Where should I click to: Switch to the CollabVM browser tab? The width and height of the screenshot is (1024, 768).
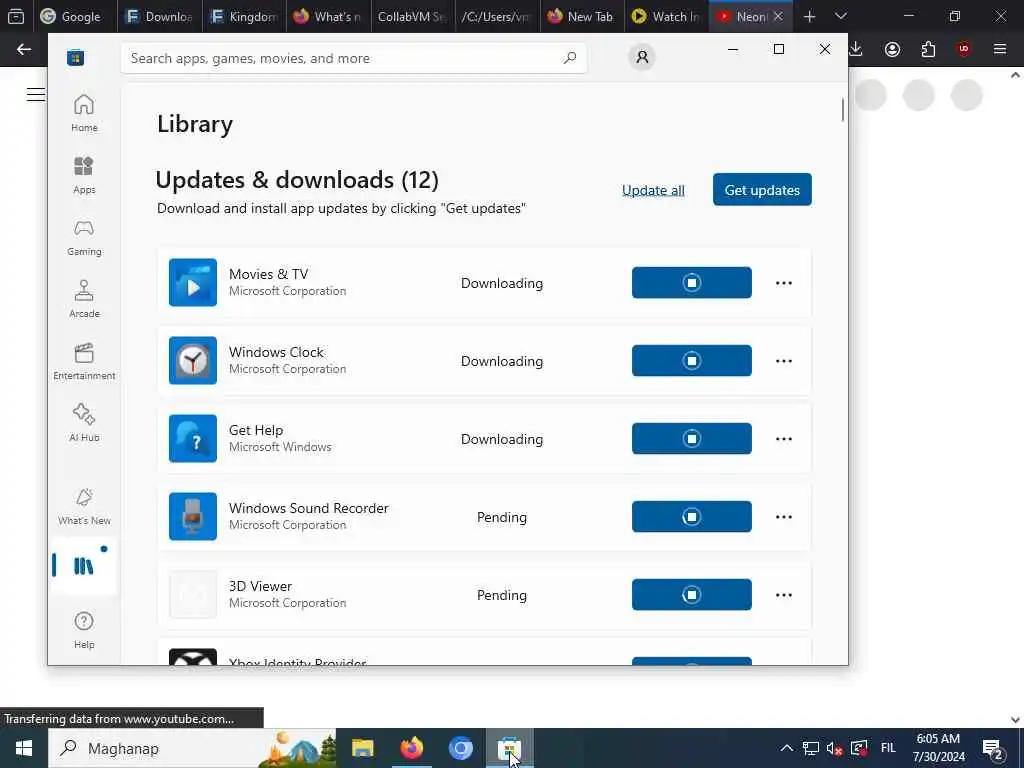[x=412, y=16]
